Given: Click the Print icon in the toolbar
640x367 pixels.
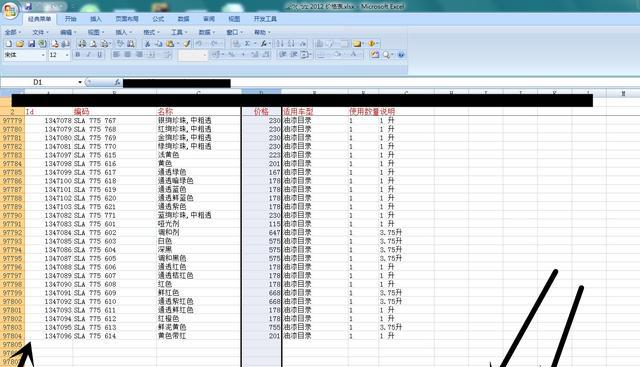Looking at the screenshot, I should point(82,44).
